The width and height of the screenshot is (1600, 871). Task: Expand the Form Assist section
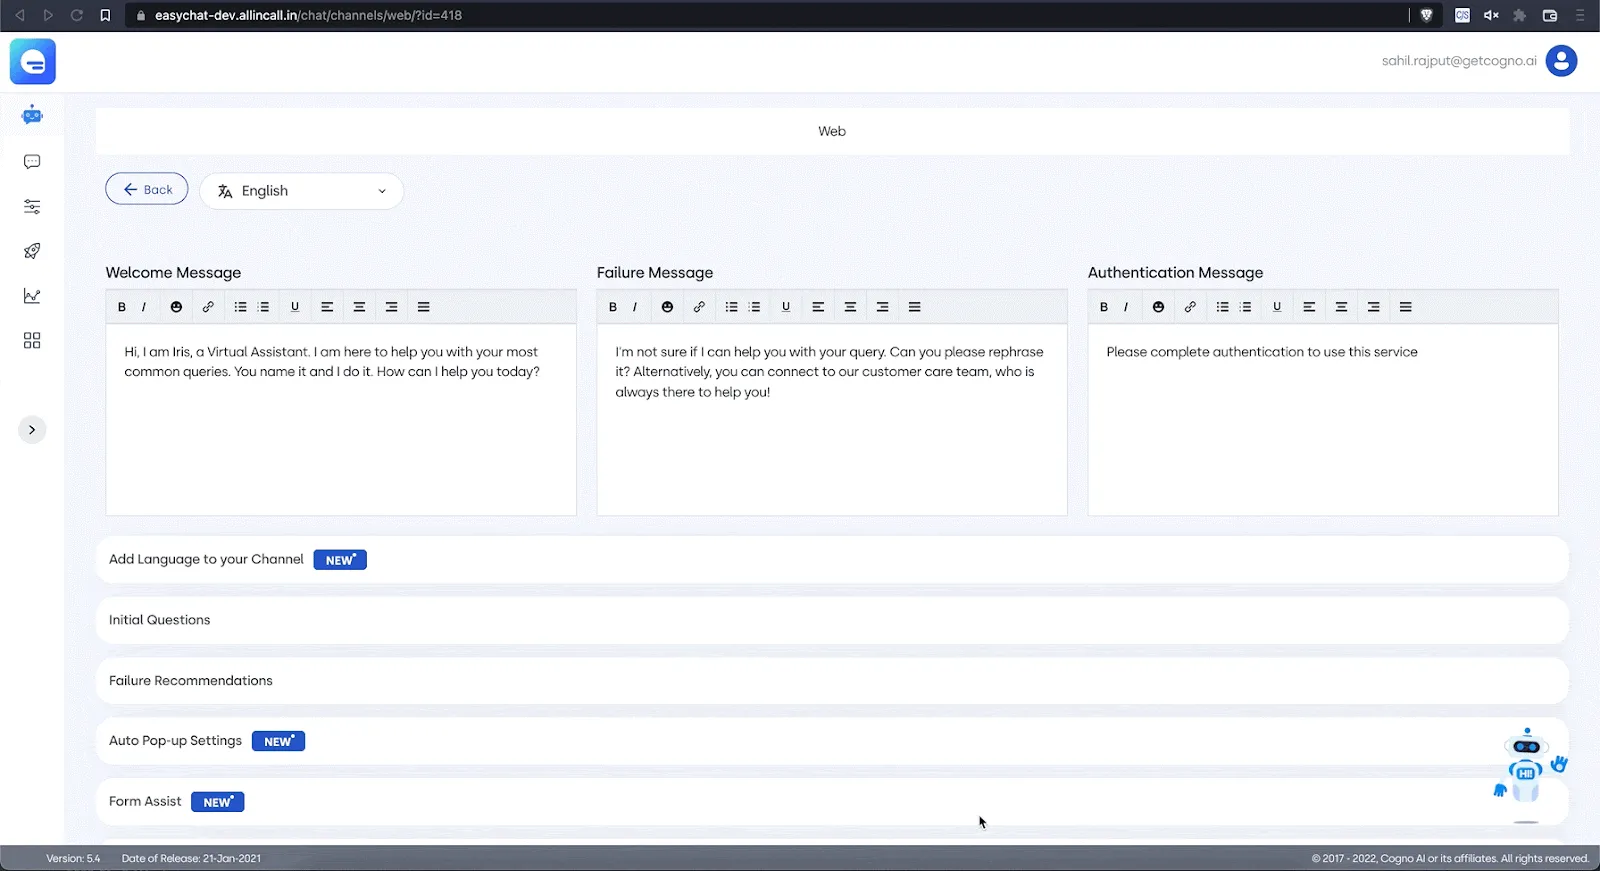(x=832, y=802)
